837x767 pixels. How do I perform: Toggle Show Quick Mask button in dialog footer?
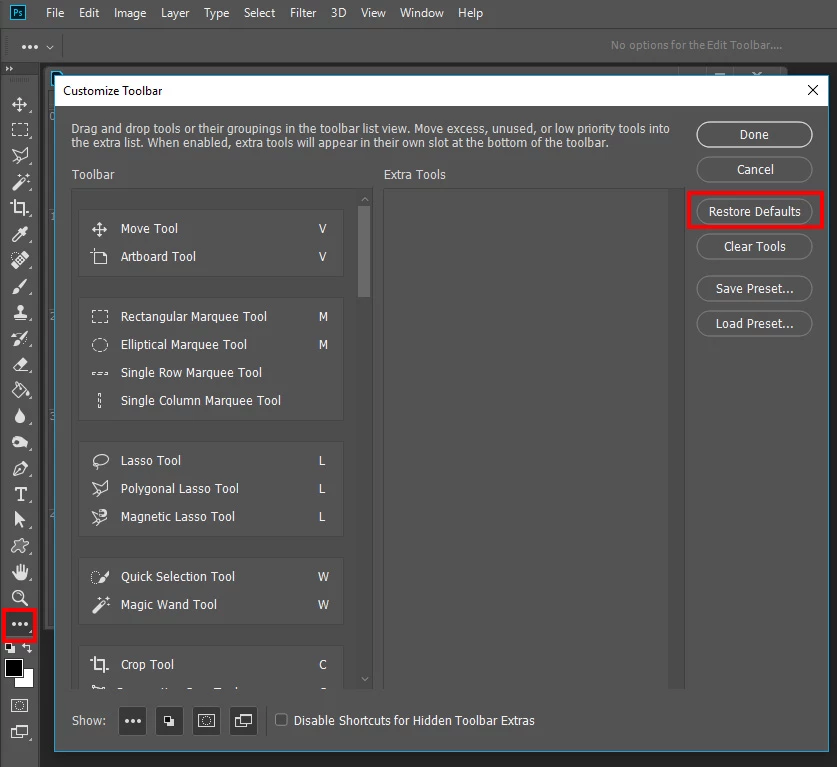(x=207, y=721)
